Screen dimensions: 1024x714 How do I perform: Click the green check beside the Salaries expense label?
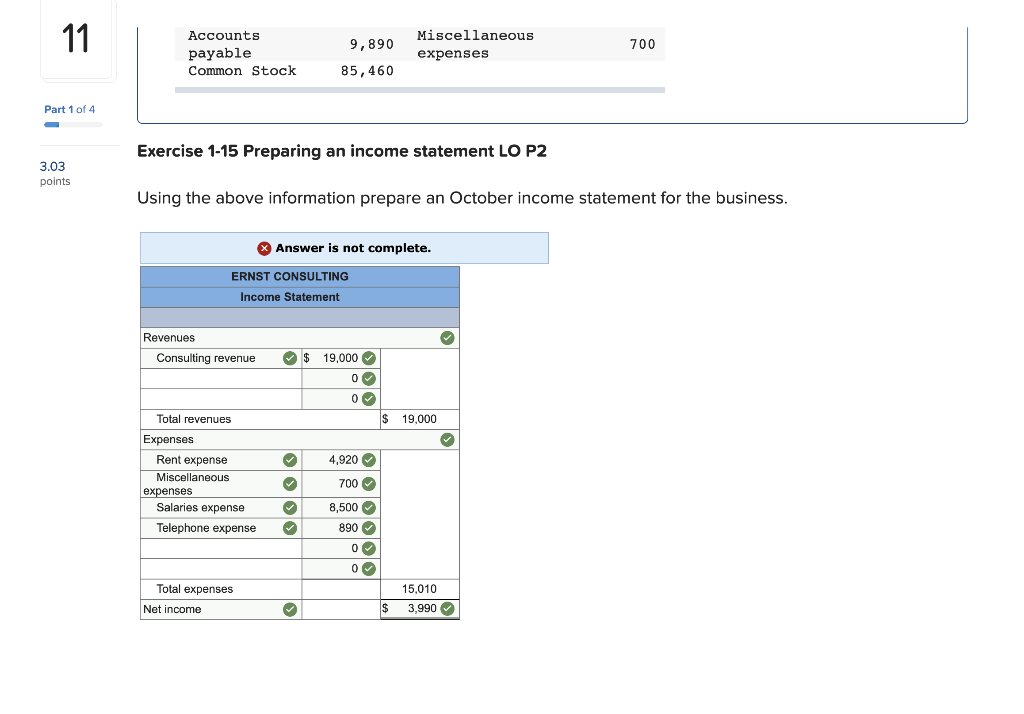click(290, 508)
